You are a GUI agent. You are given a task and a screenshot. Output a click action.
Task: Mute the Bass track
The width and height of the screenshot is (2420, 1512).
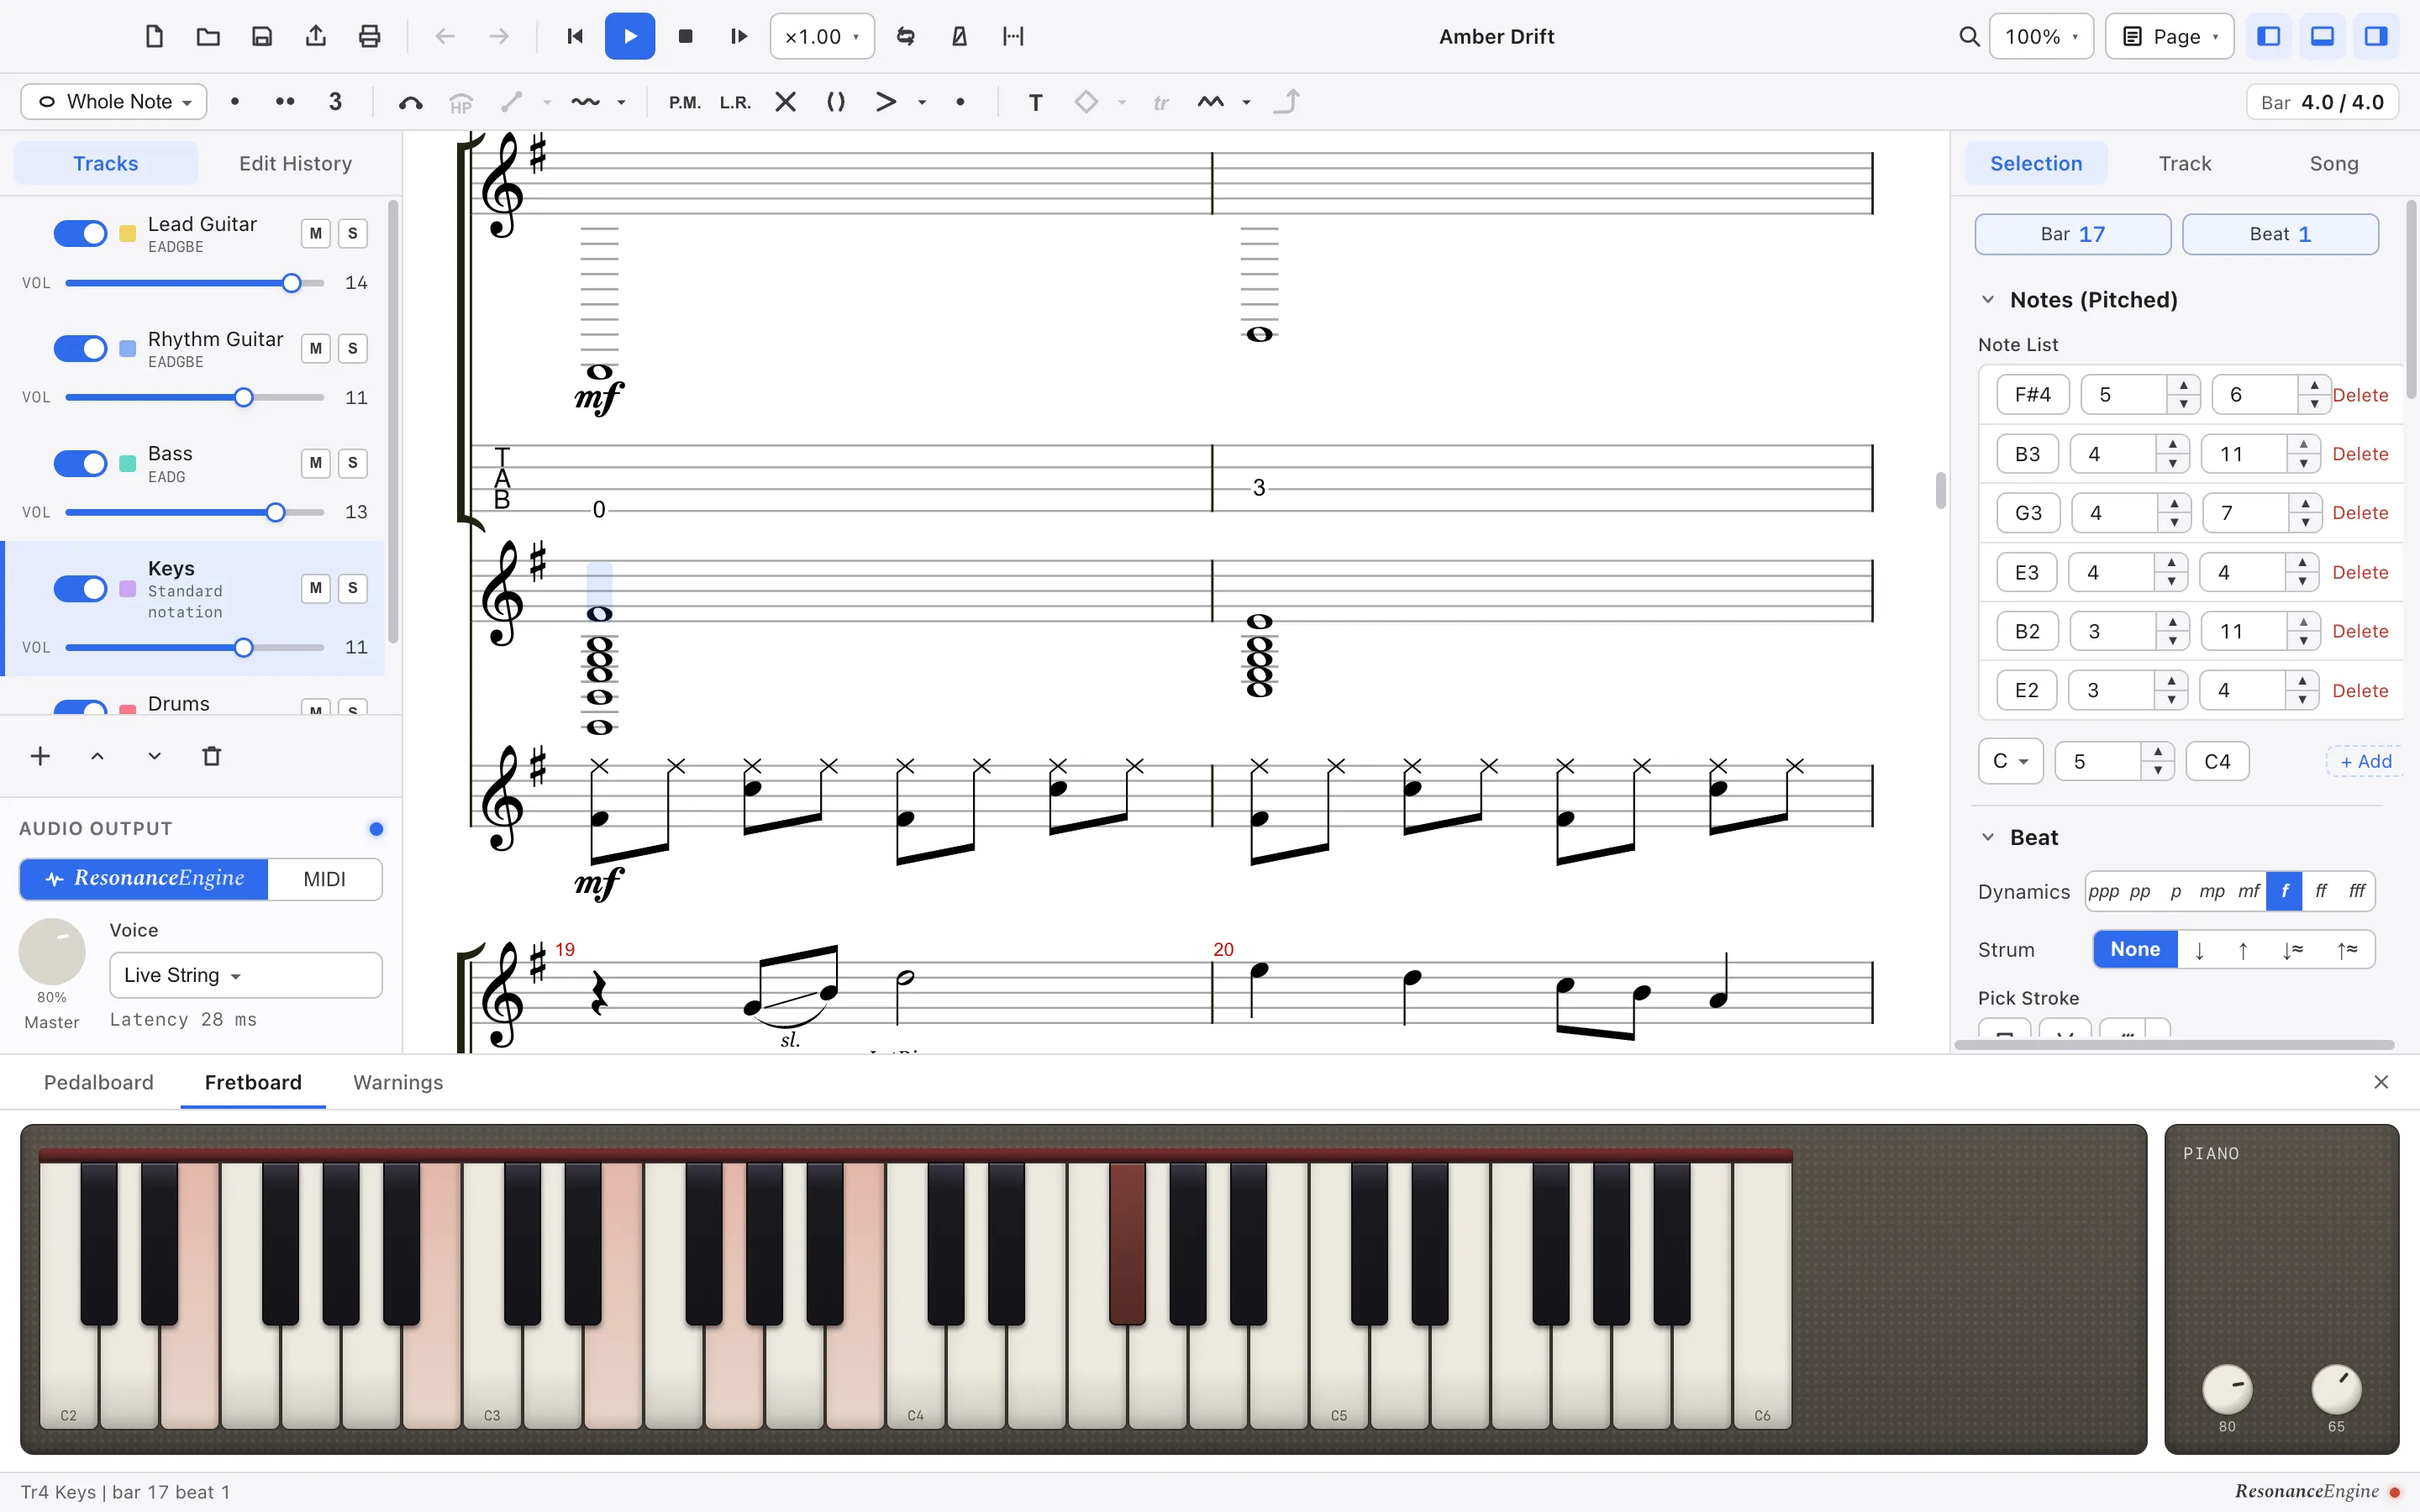(x=316, y=463)
